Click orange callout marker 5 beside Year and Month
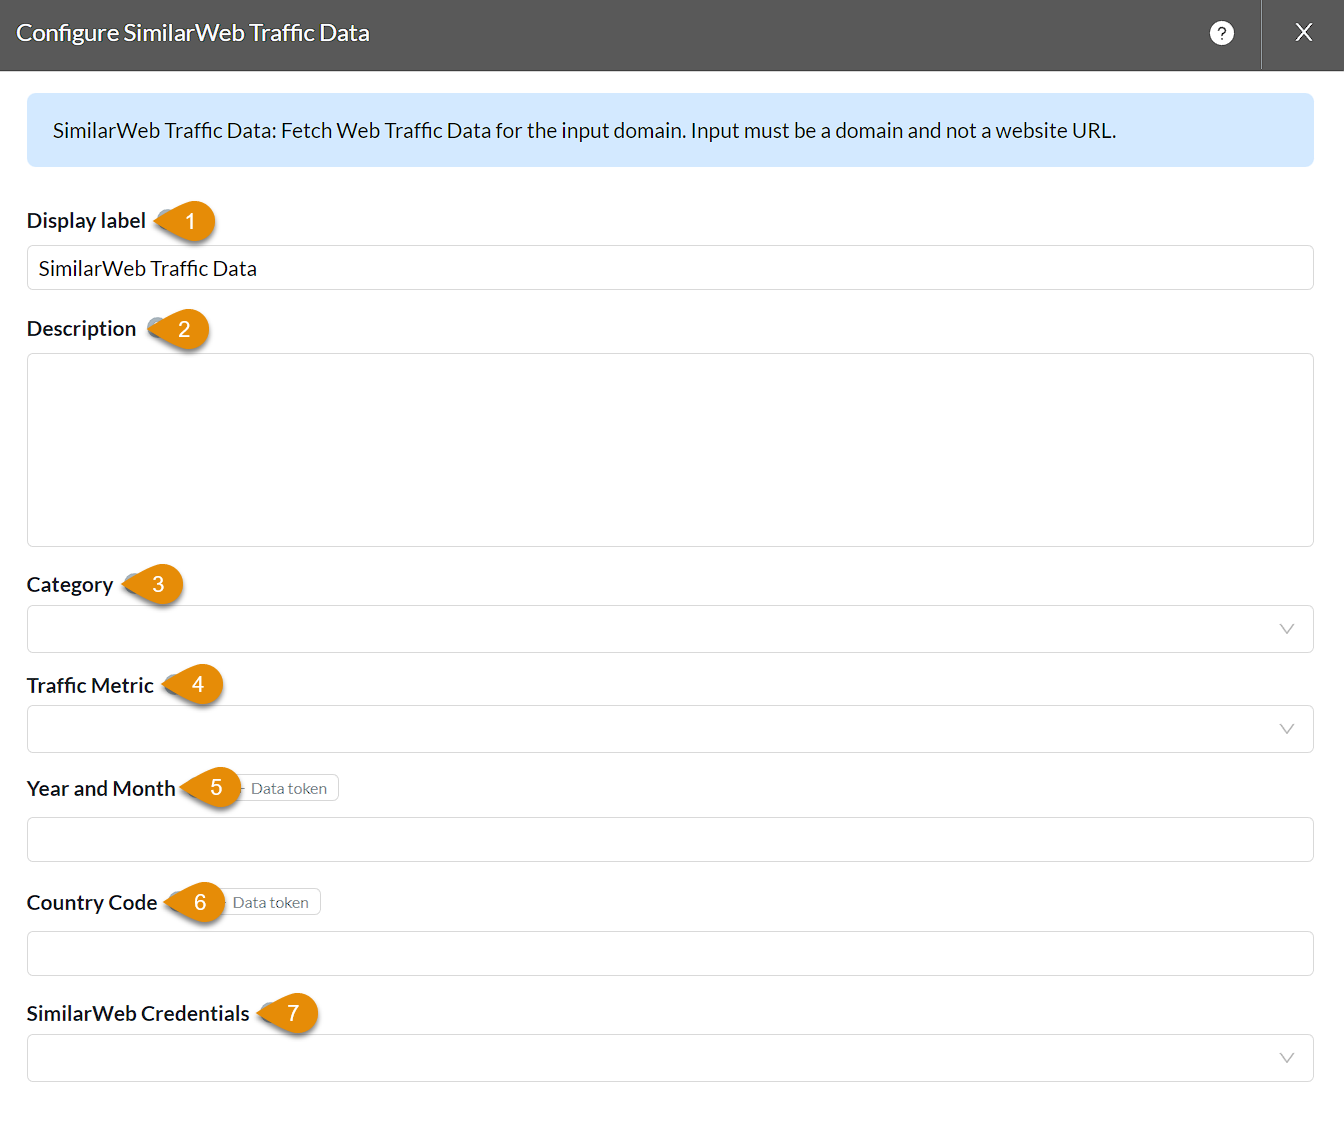This screenshot has height=1147, width=1344. click(x=215, y=788)
